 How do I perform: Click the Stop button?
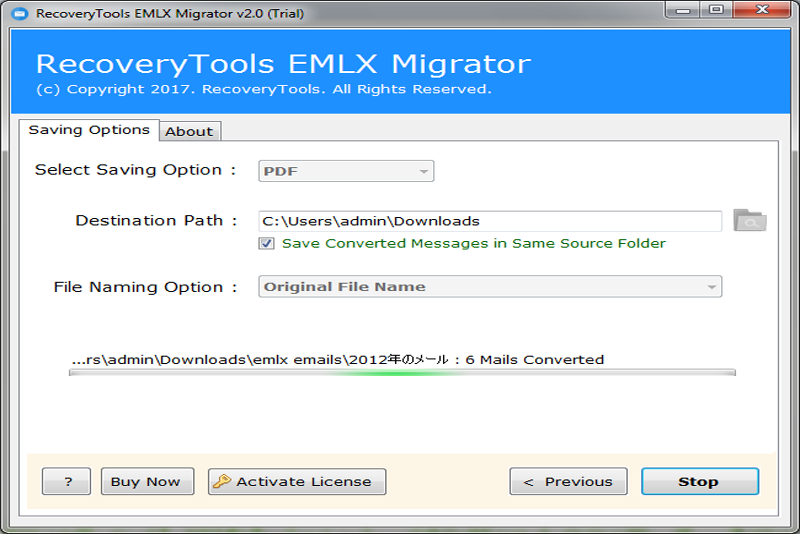point(699,481)
